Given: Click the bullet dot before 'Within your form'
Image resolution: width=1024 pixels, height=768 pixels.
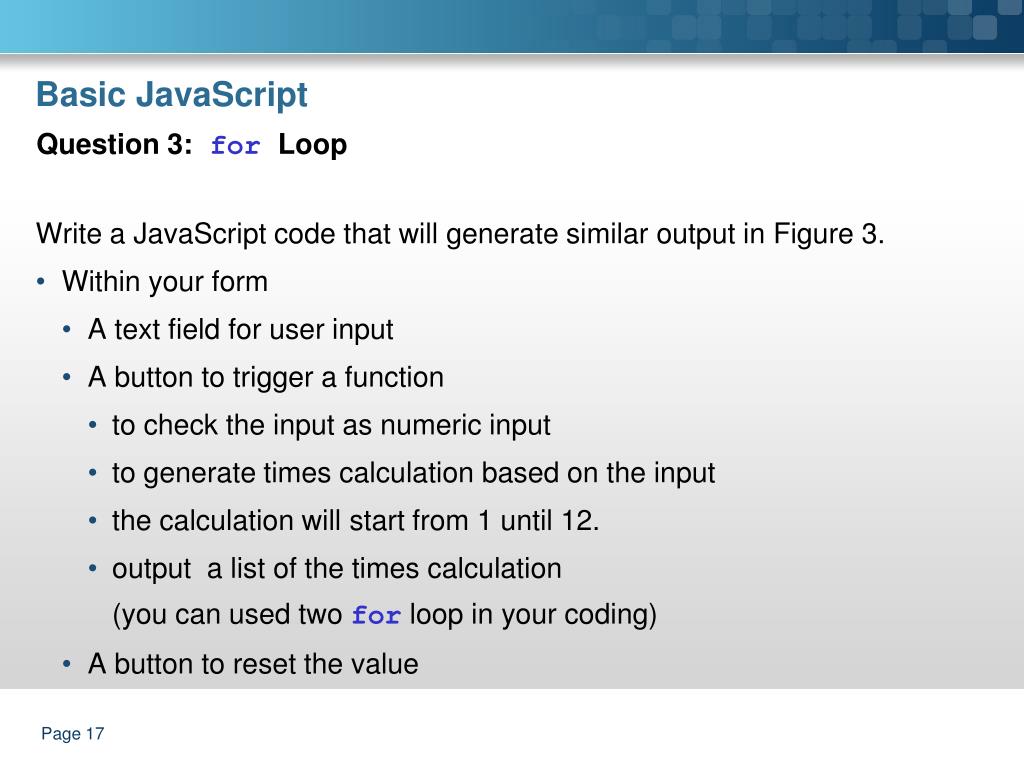Looking at the screenshot, I should [x=41, y=282].
